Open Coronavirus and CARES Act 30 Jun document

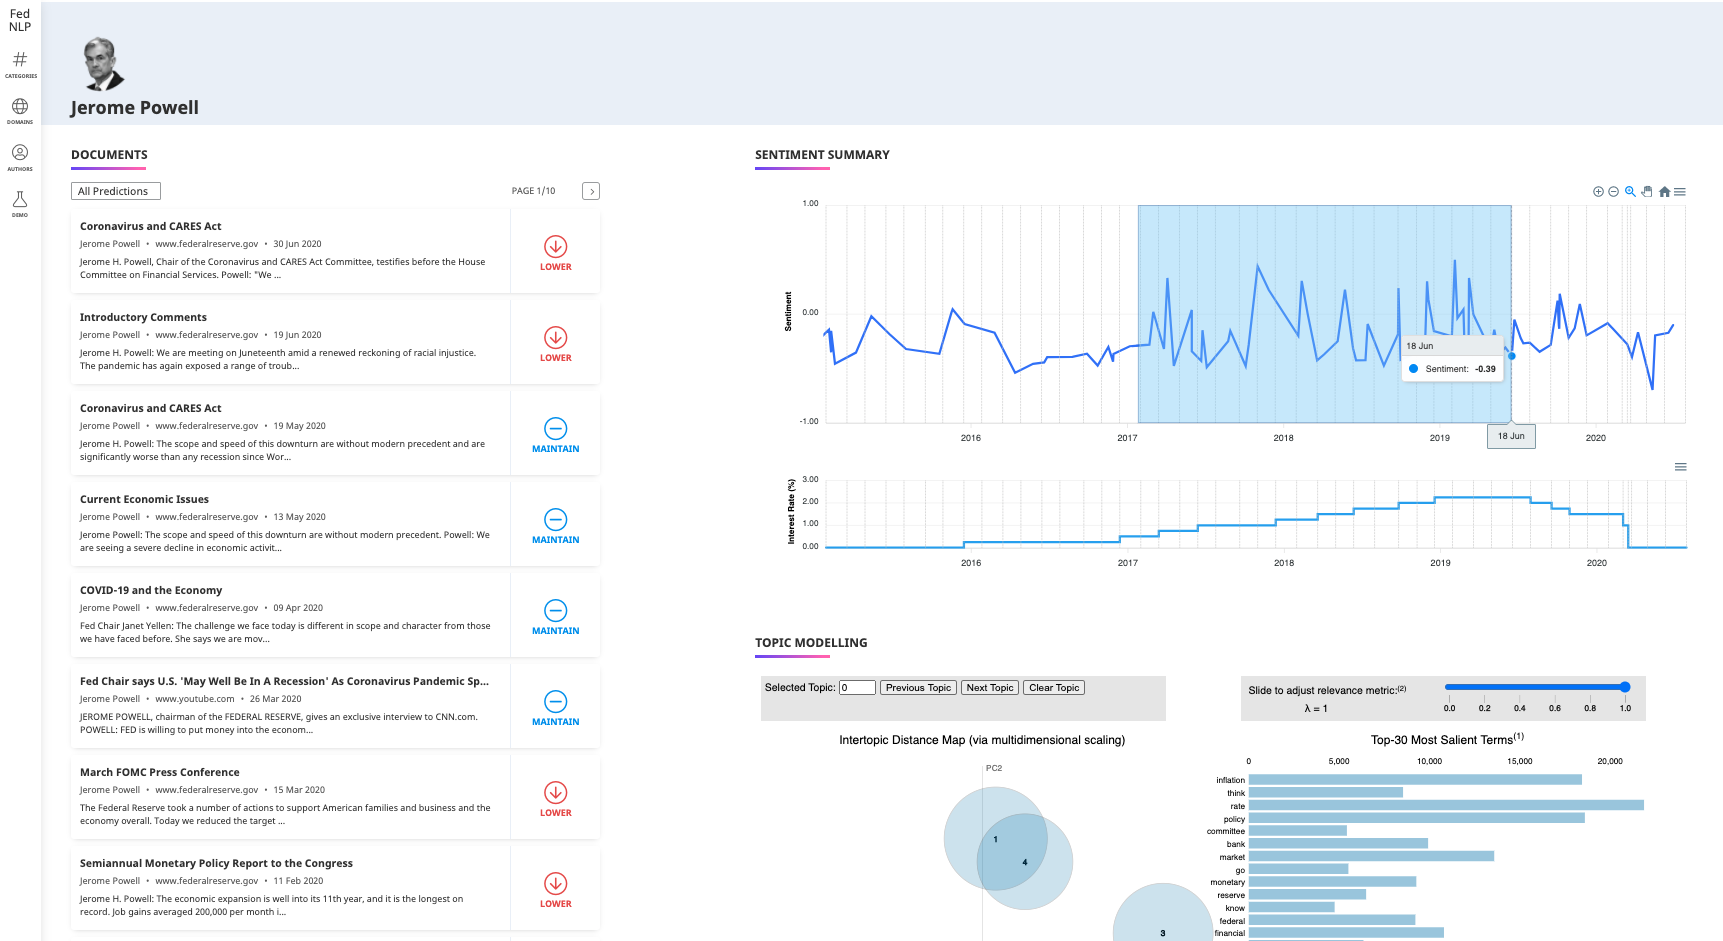151,227
